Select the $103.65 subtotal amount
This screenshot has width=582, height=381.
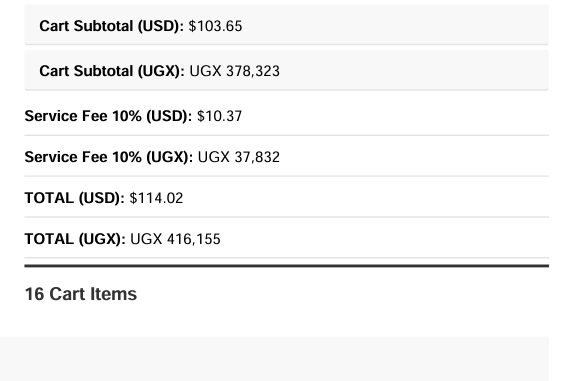pyautogui.click(x=215, y=26)
